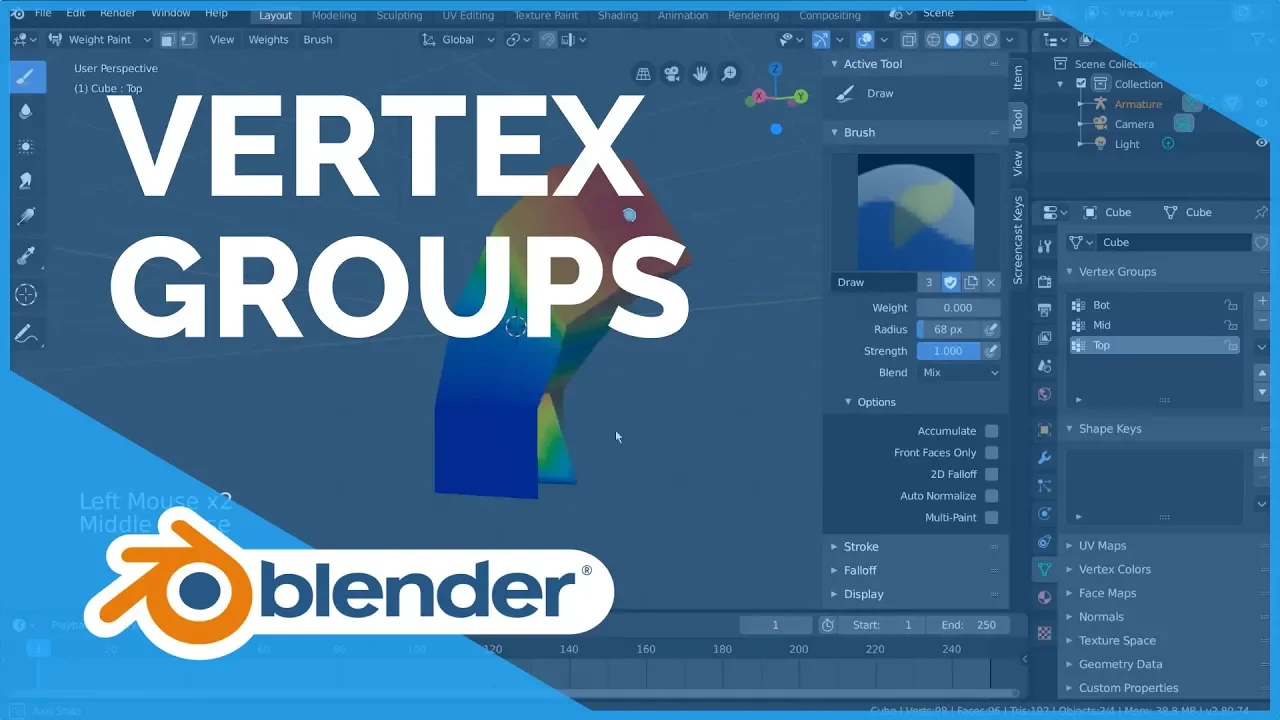
Task: Unlink the Draw brush with X
Action: point(991,283)
